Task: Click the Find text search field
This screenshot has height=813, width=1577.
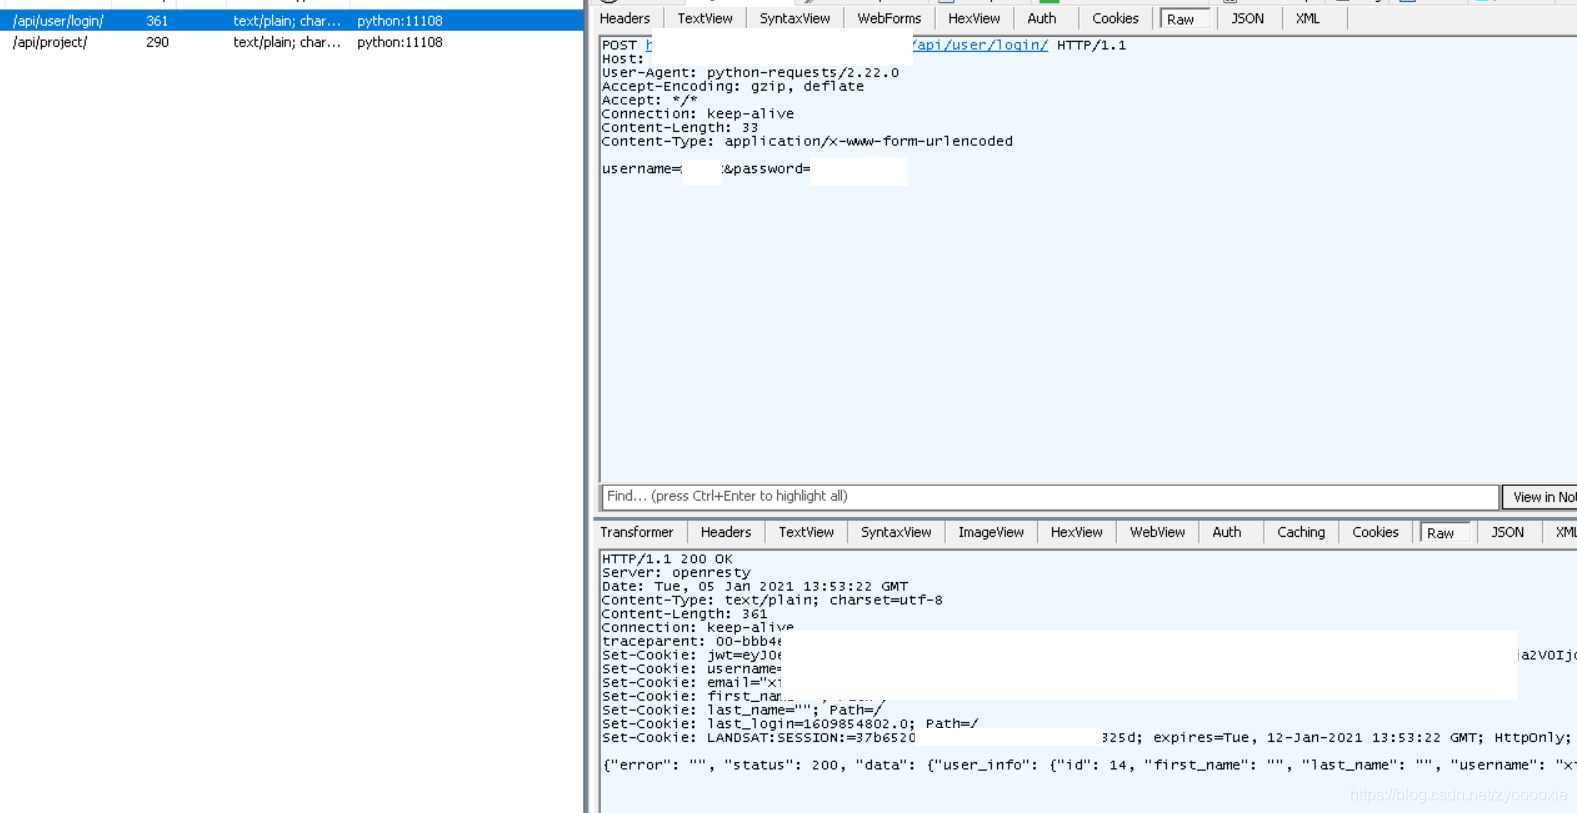Action: click(x=1050, y=496)
